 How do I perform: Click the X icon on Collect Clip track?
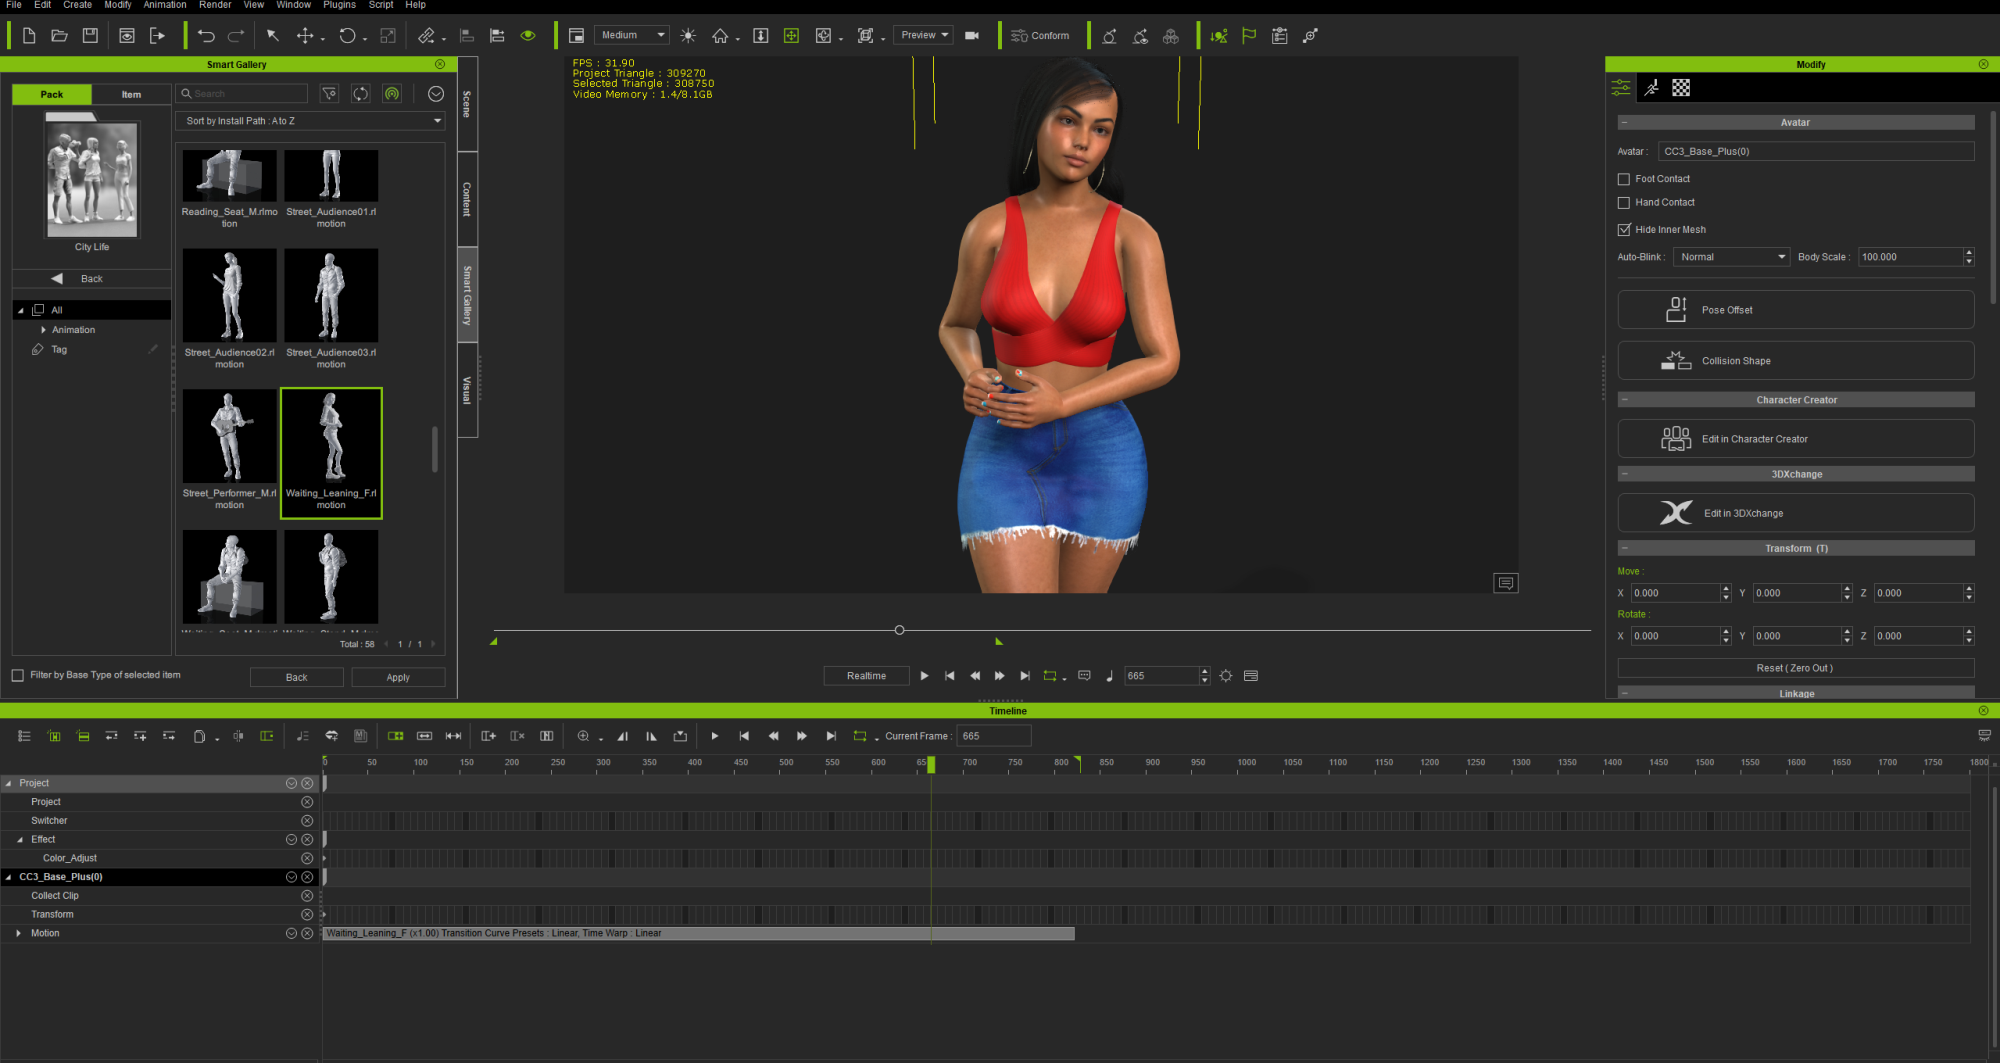point(307,896)
